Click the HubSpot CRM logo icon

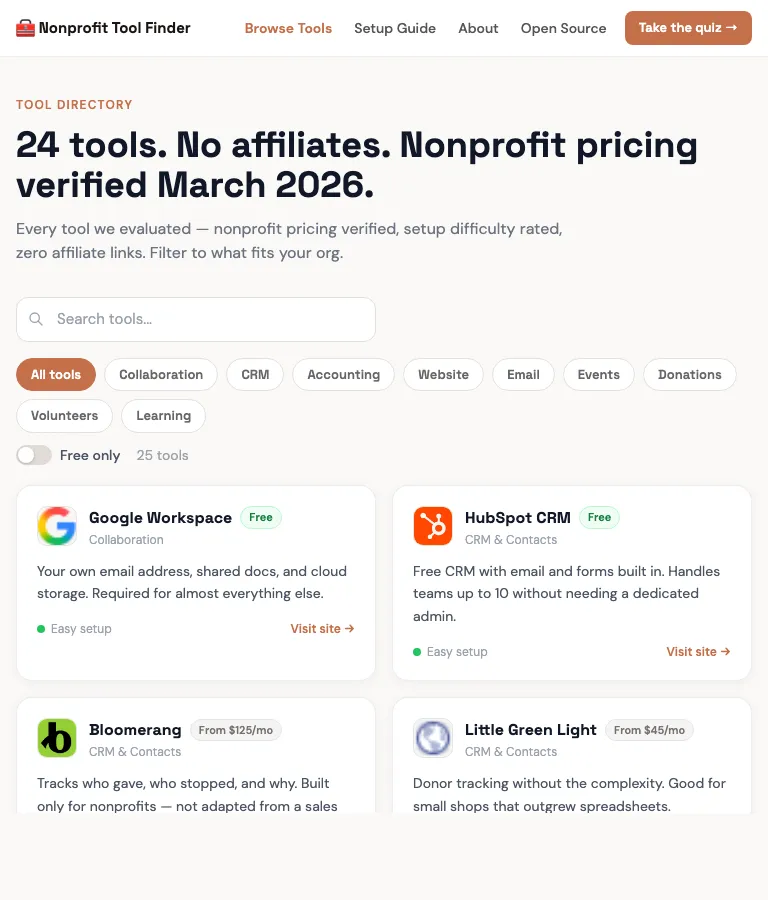(433, 526)
